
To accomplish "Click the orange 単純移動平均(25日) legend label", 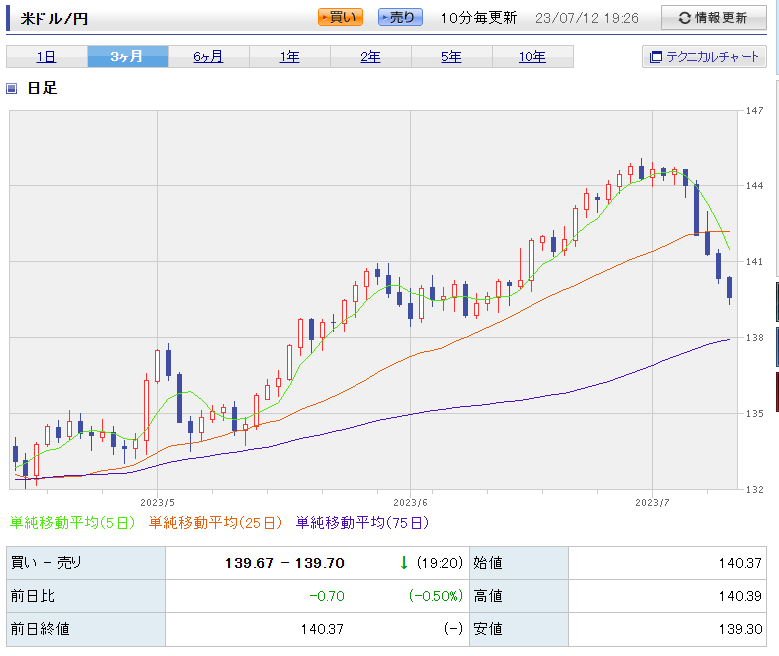I will point(216,522).
